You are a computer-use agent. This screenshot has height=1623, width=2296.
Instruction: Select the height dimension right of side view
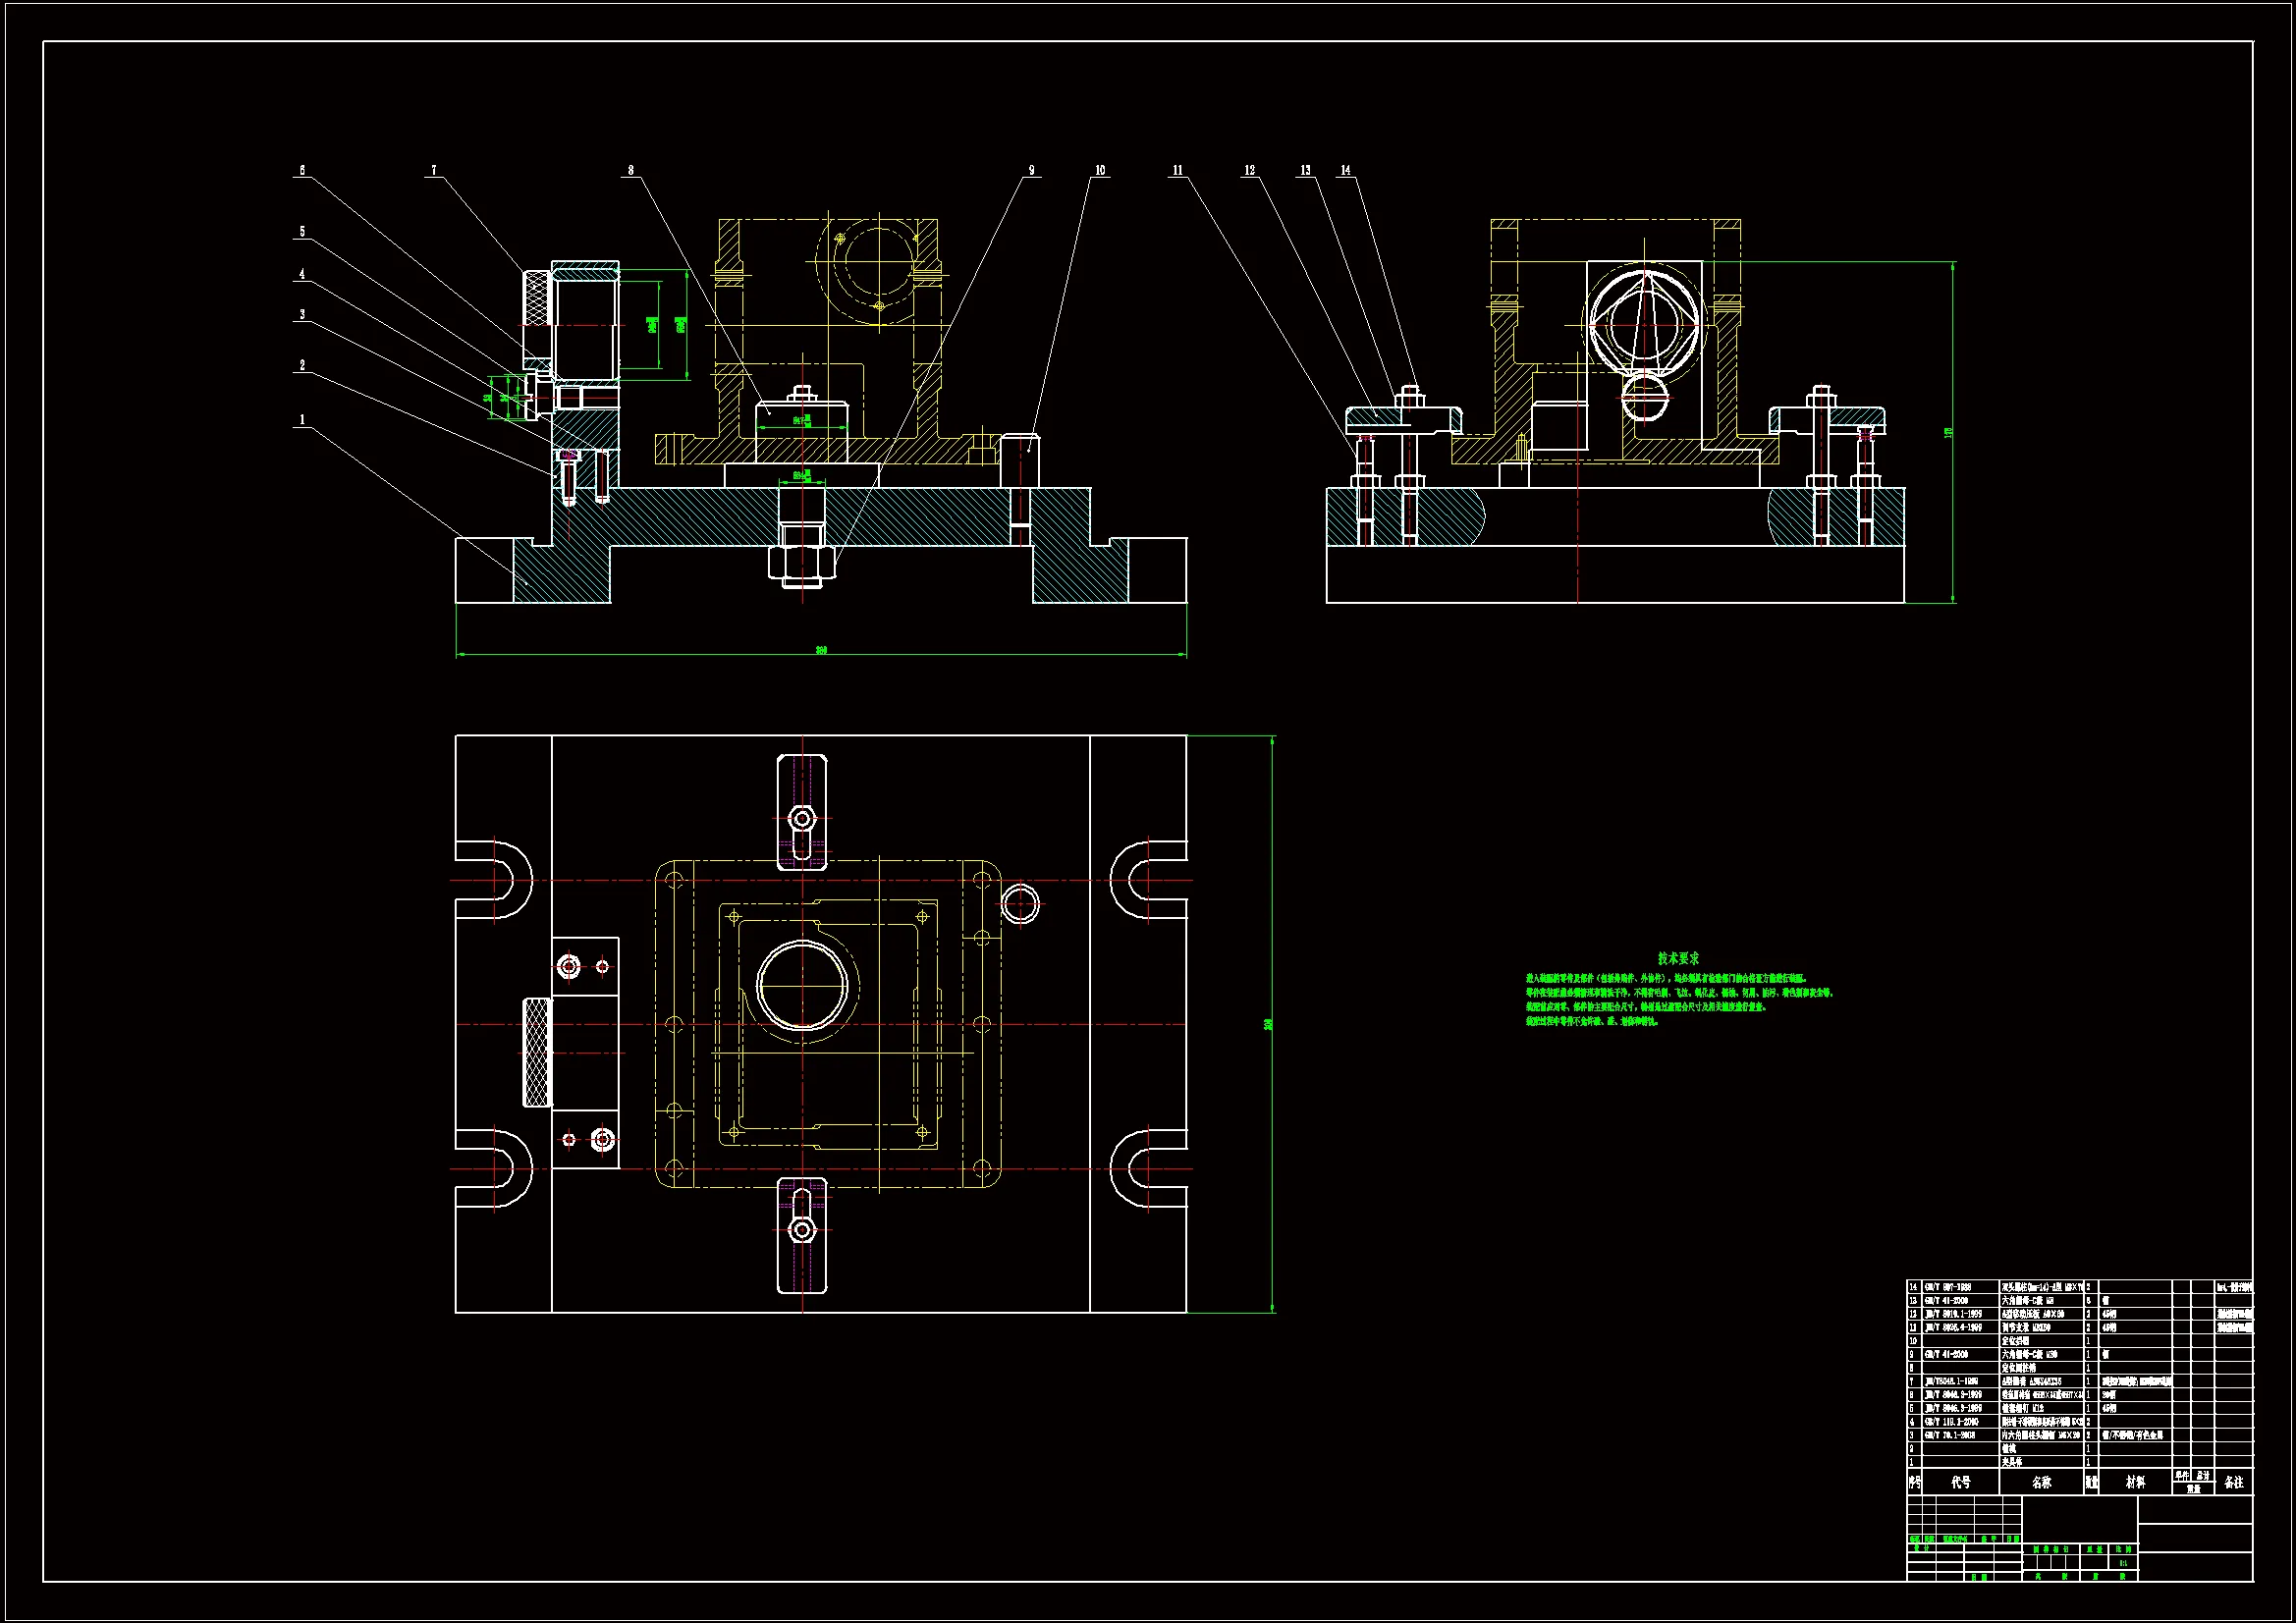(1948, 433)
